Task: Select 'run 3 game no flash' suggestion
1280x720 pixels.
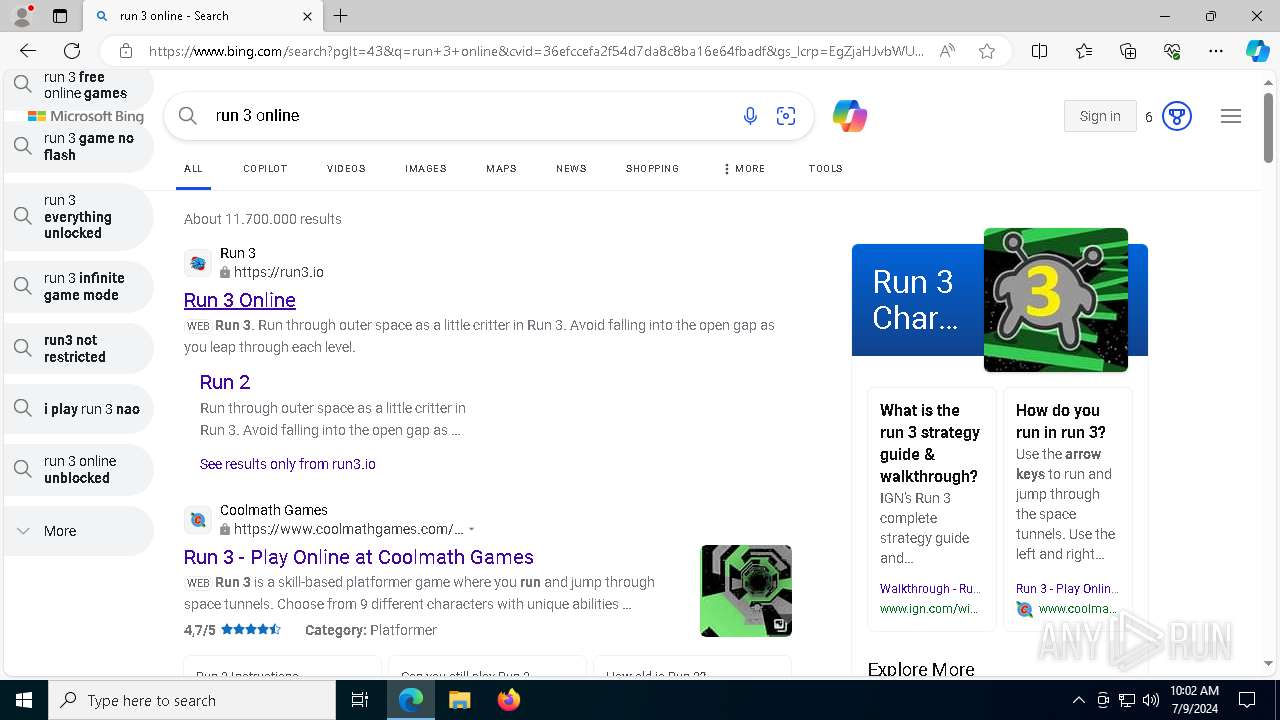Action: point(79,147)
